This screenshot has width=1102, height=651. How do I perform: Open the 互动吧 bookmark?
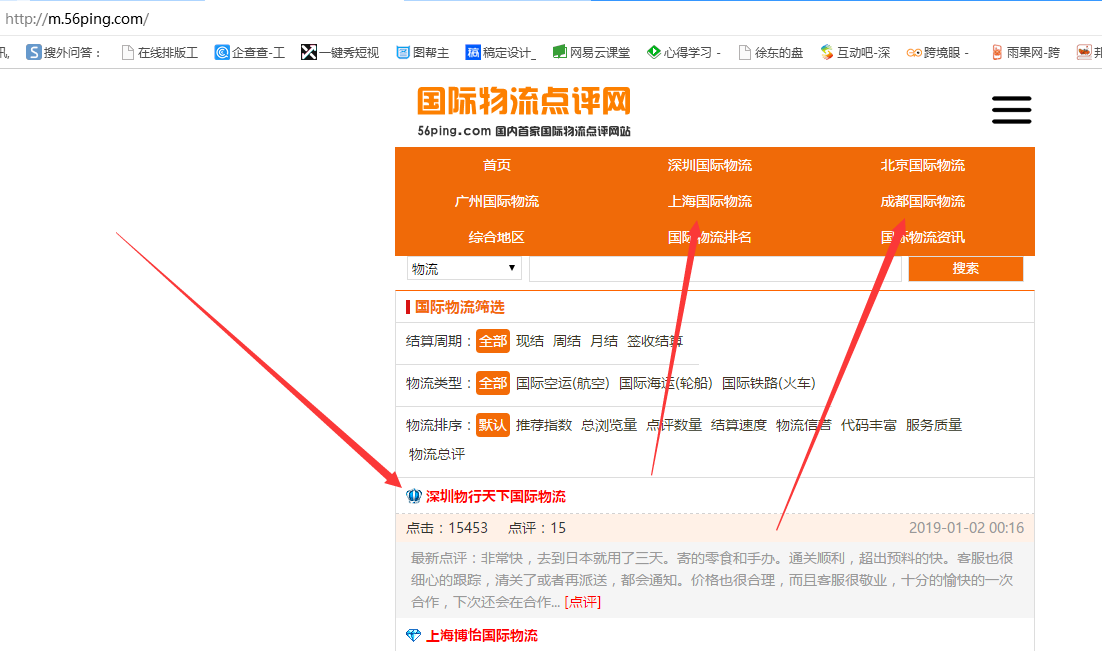click(x=854, y=52)
